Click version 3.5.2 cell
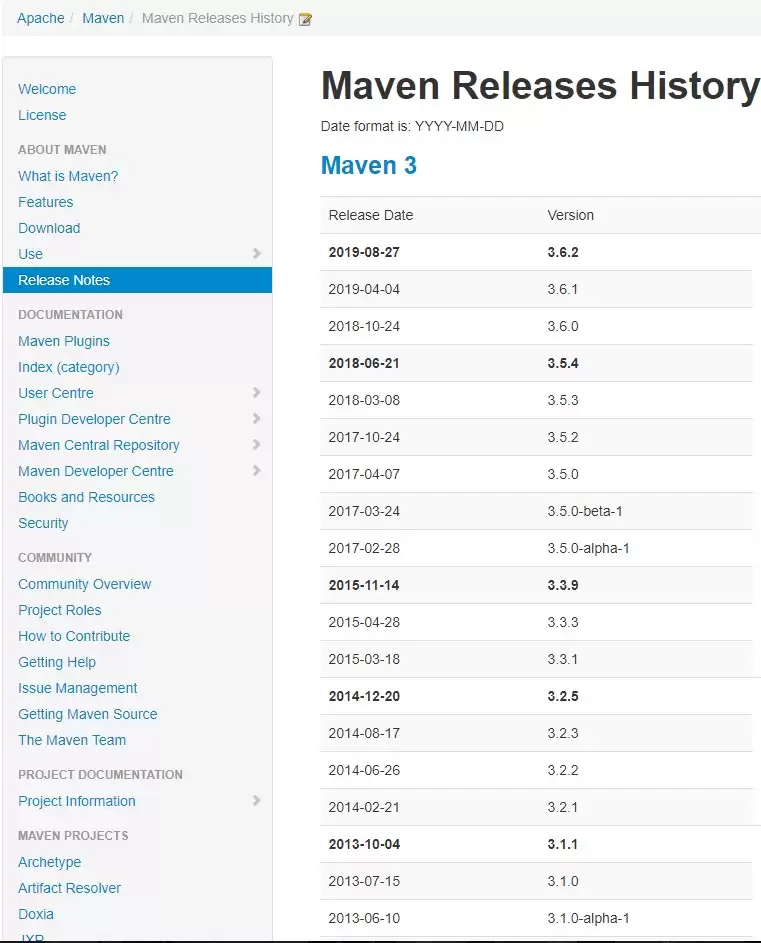Viewport: 761px width, 943px height. tap(563, 437)
